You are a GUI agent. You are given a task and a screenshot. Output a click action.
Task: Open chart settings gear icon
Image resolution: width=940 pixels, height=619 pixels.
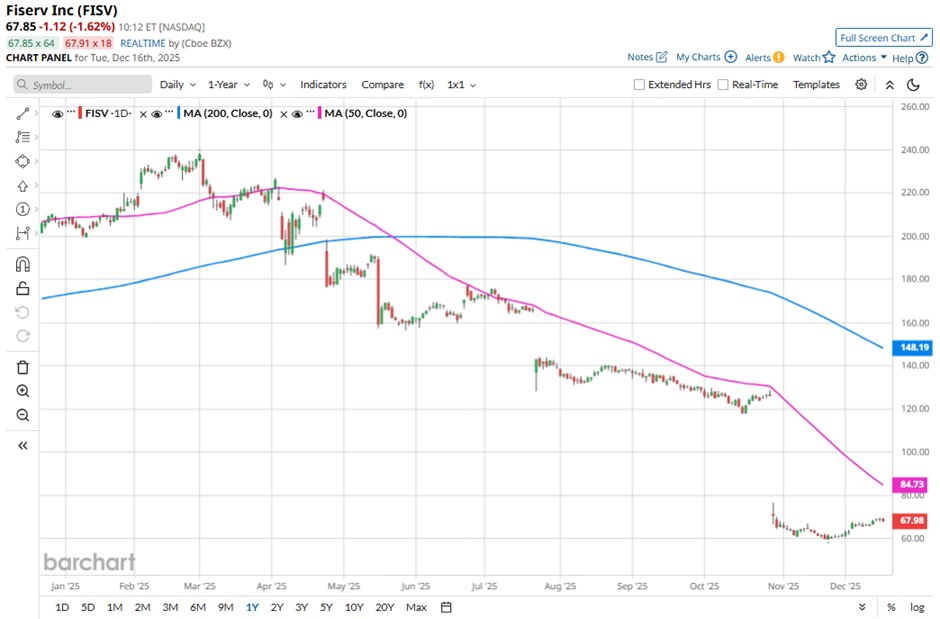coord(861,84)
